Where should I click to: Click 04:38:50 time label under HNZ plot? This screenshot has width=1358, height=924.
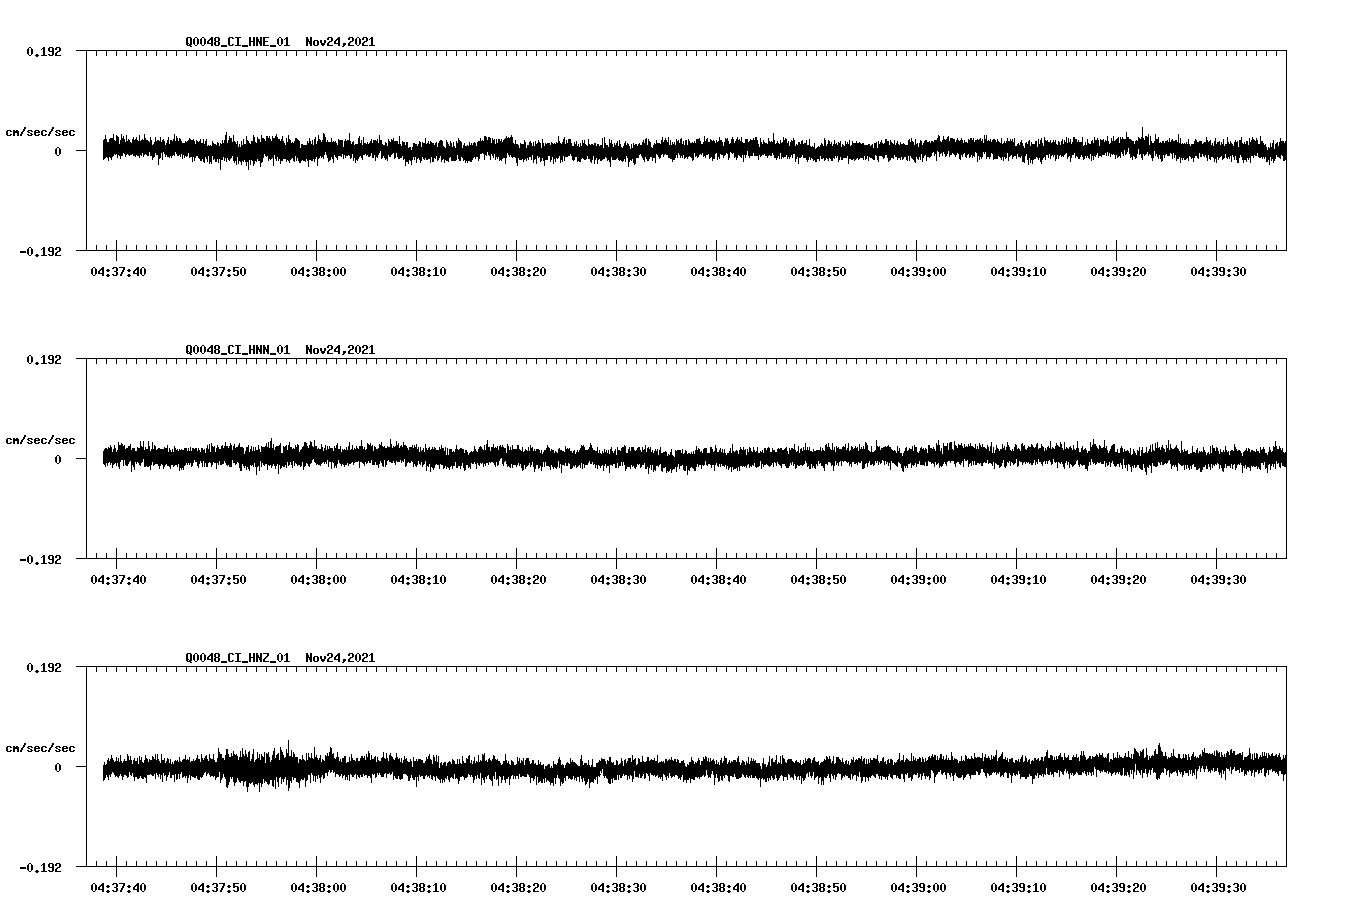coord(818,887)
